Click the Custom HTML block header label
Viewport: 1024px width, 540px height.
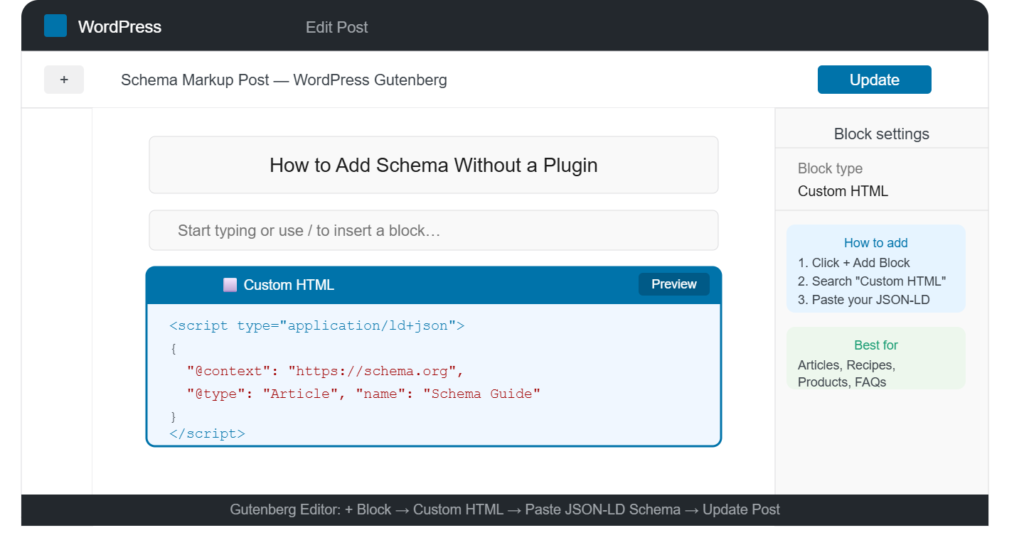pyautogui.click(x=289, y=285)
